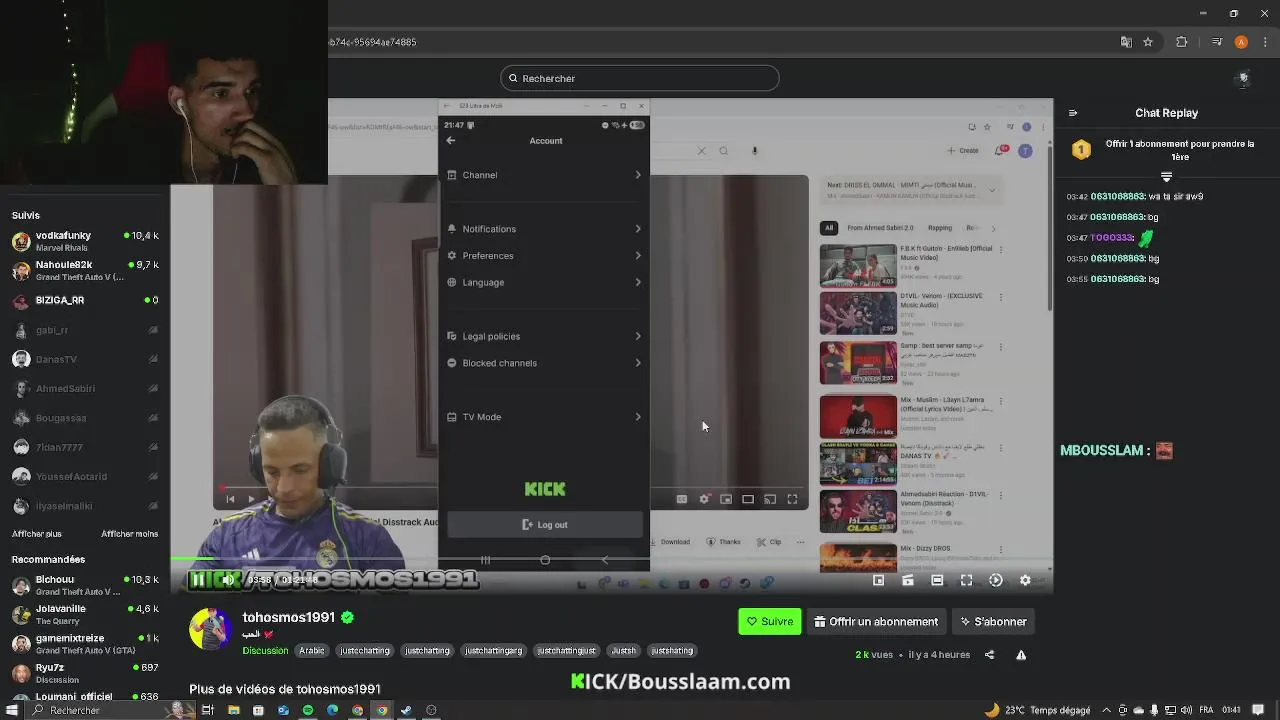Screen dimensions: 1280x720
Task: Expand Preferences row in Account menu
Action: click(x=545, y=256)
